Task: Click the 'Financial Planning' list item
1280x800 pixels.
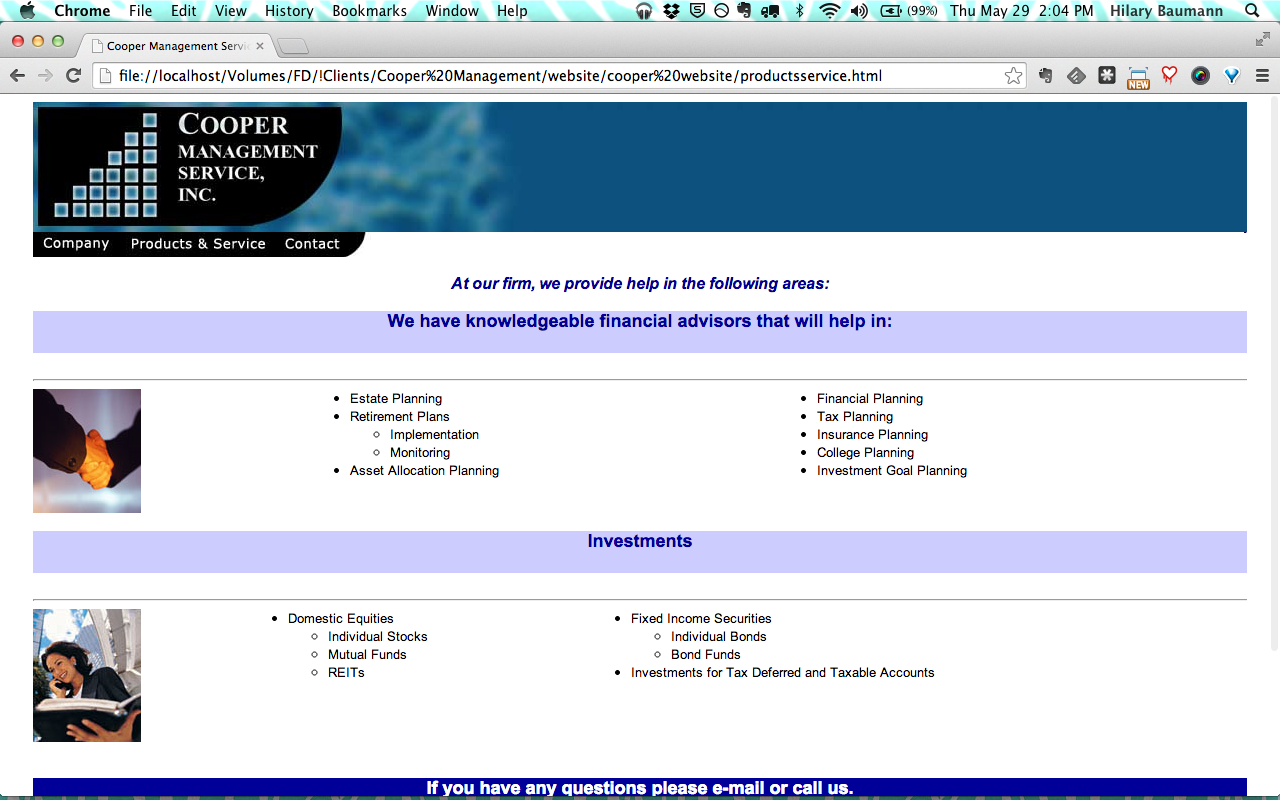Action: click(870, 398)
